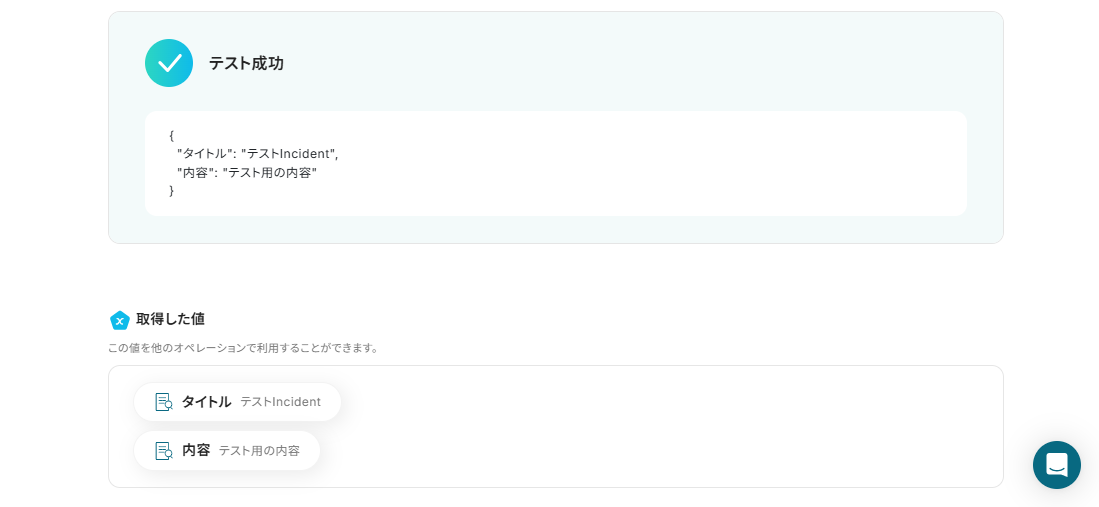Screen dimensions: 1099x507
Task: Select the 内容 value chip
Action: click(x=227, y=451)
